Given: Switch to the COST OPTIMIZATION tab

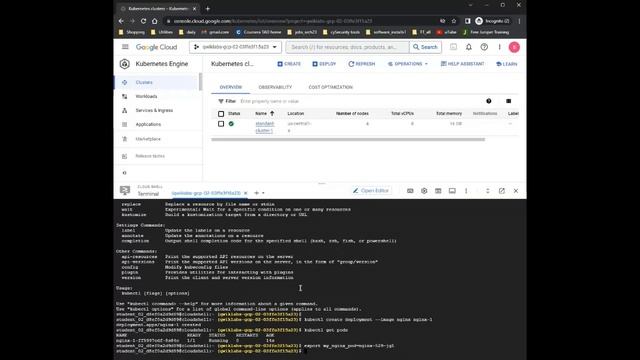Looking at the screenshot, I should coord(331,87).
